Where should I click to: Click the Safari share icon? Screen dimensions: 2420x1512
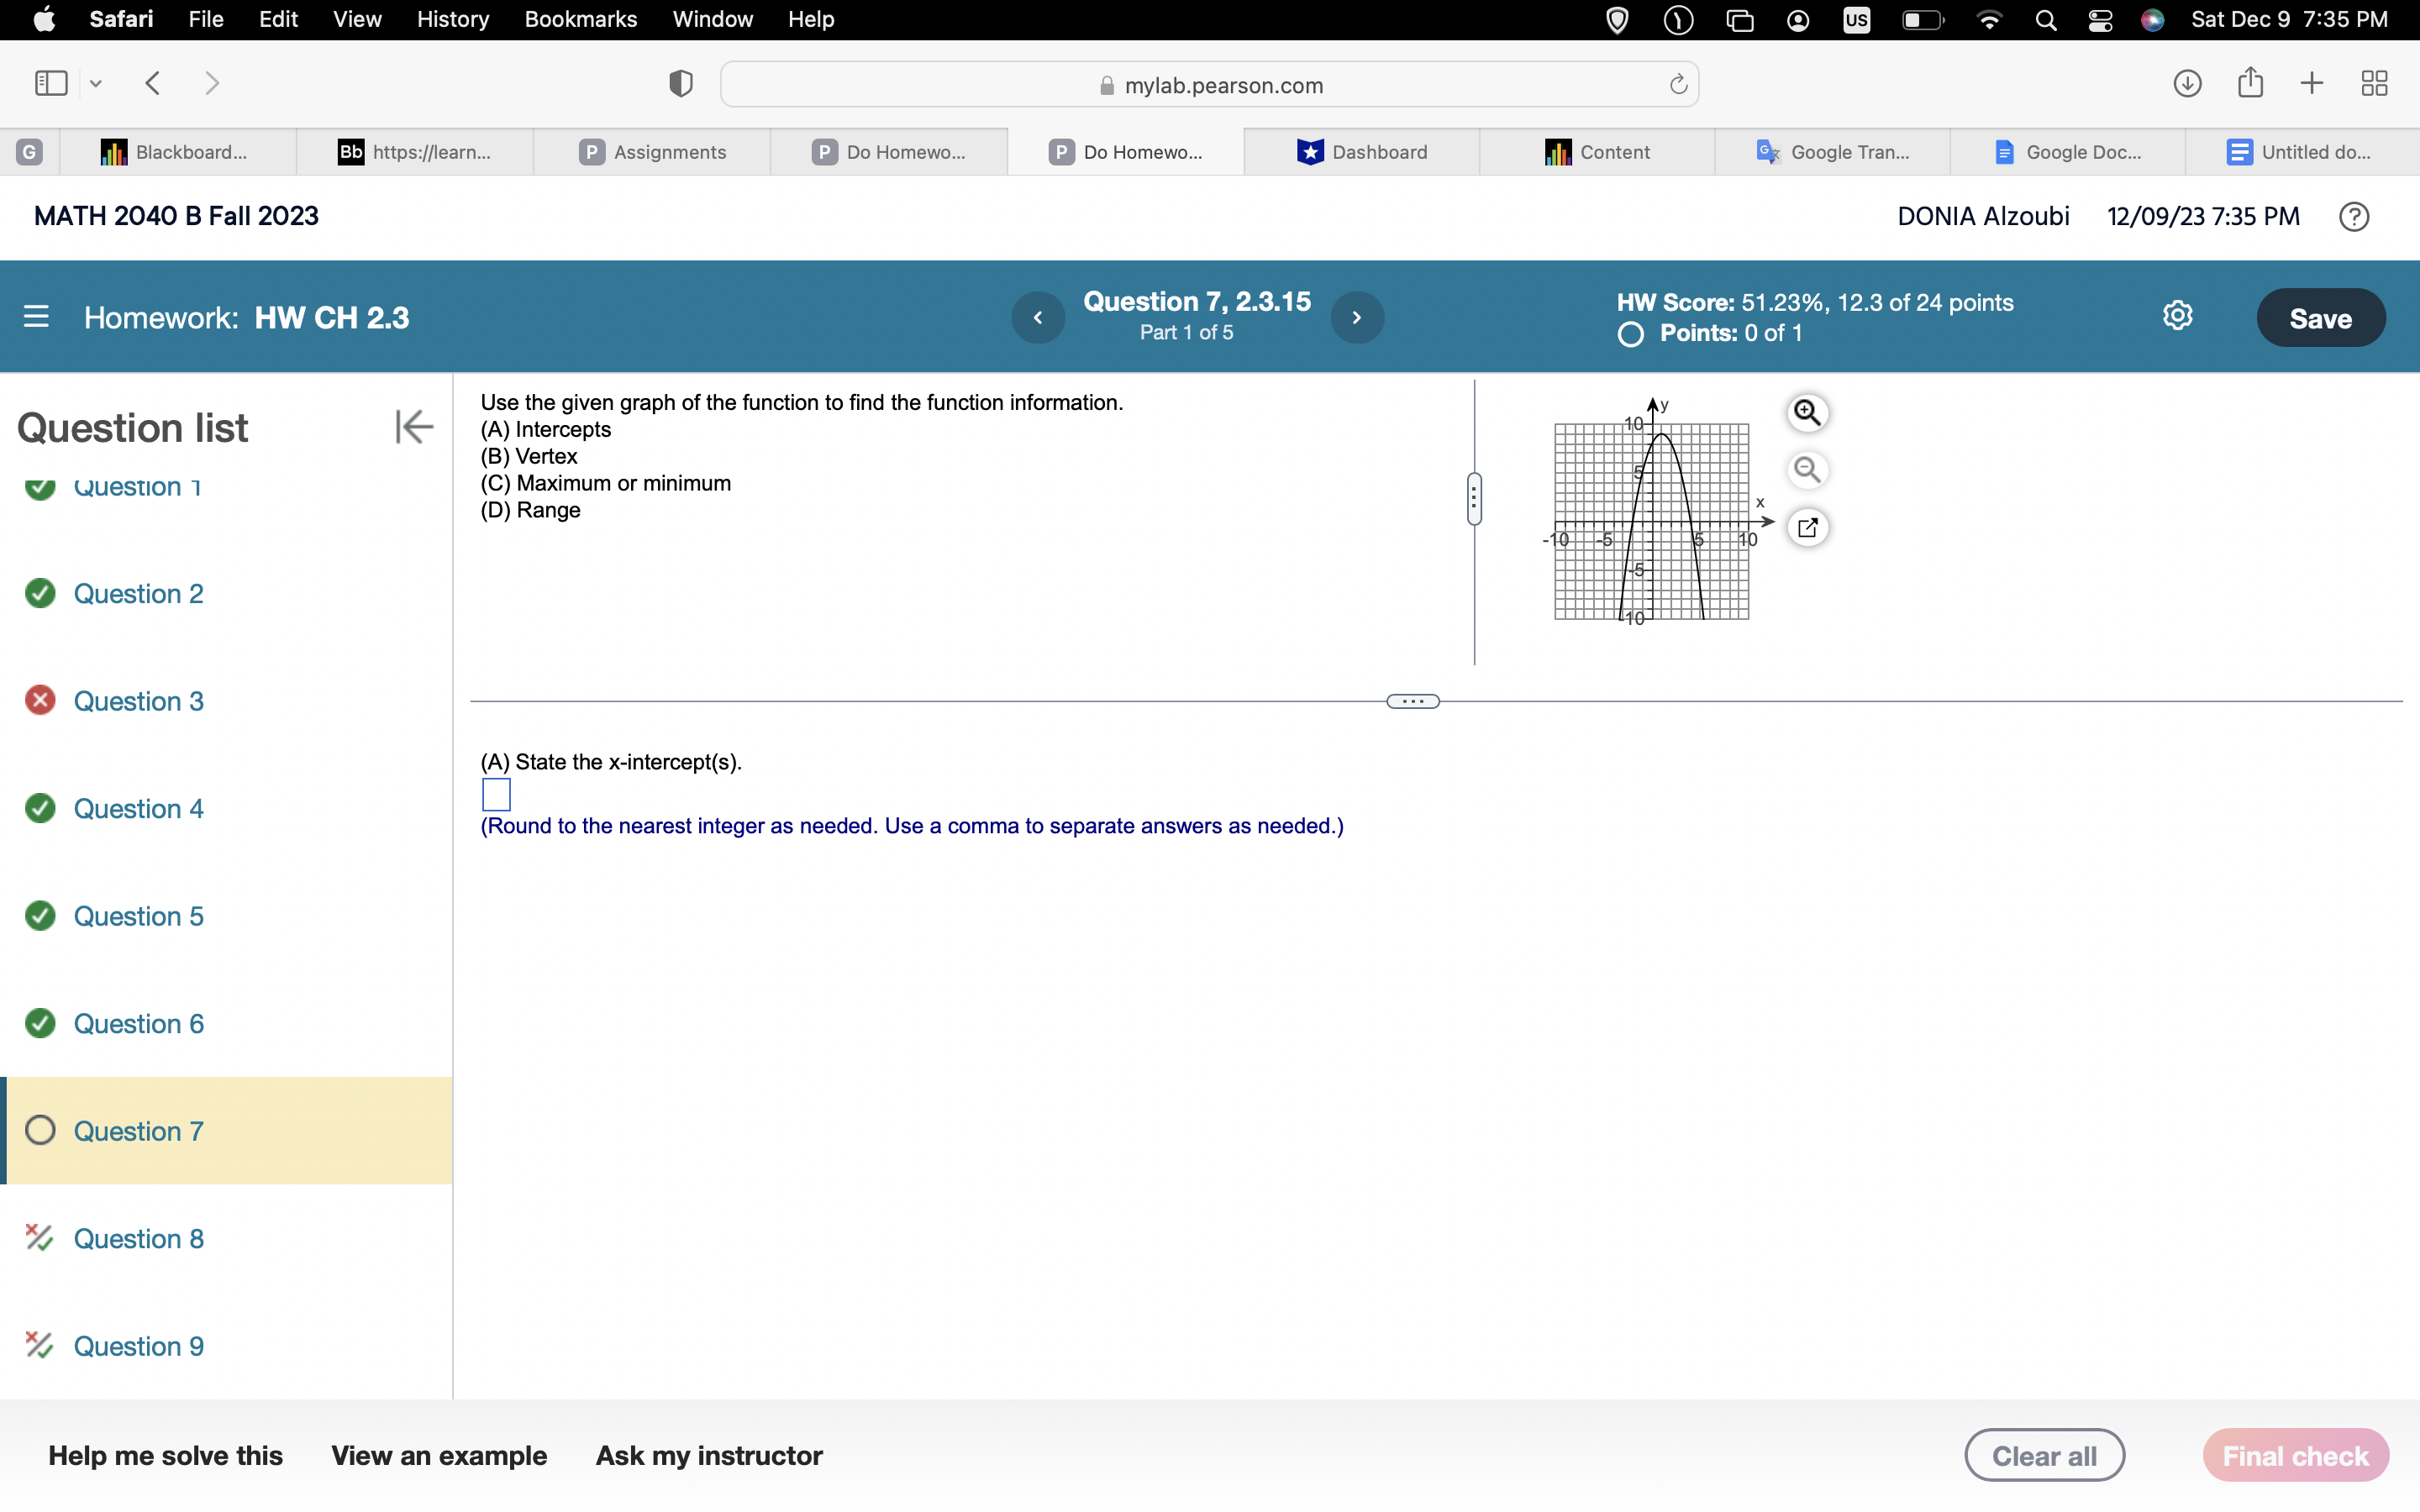(x=2250, y=83)
